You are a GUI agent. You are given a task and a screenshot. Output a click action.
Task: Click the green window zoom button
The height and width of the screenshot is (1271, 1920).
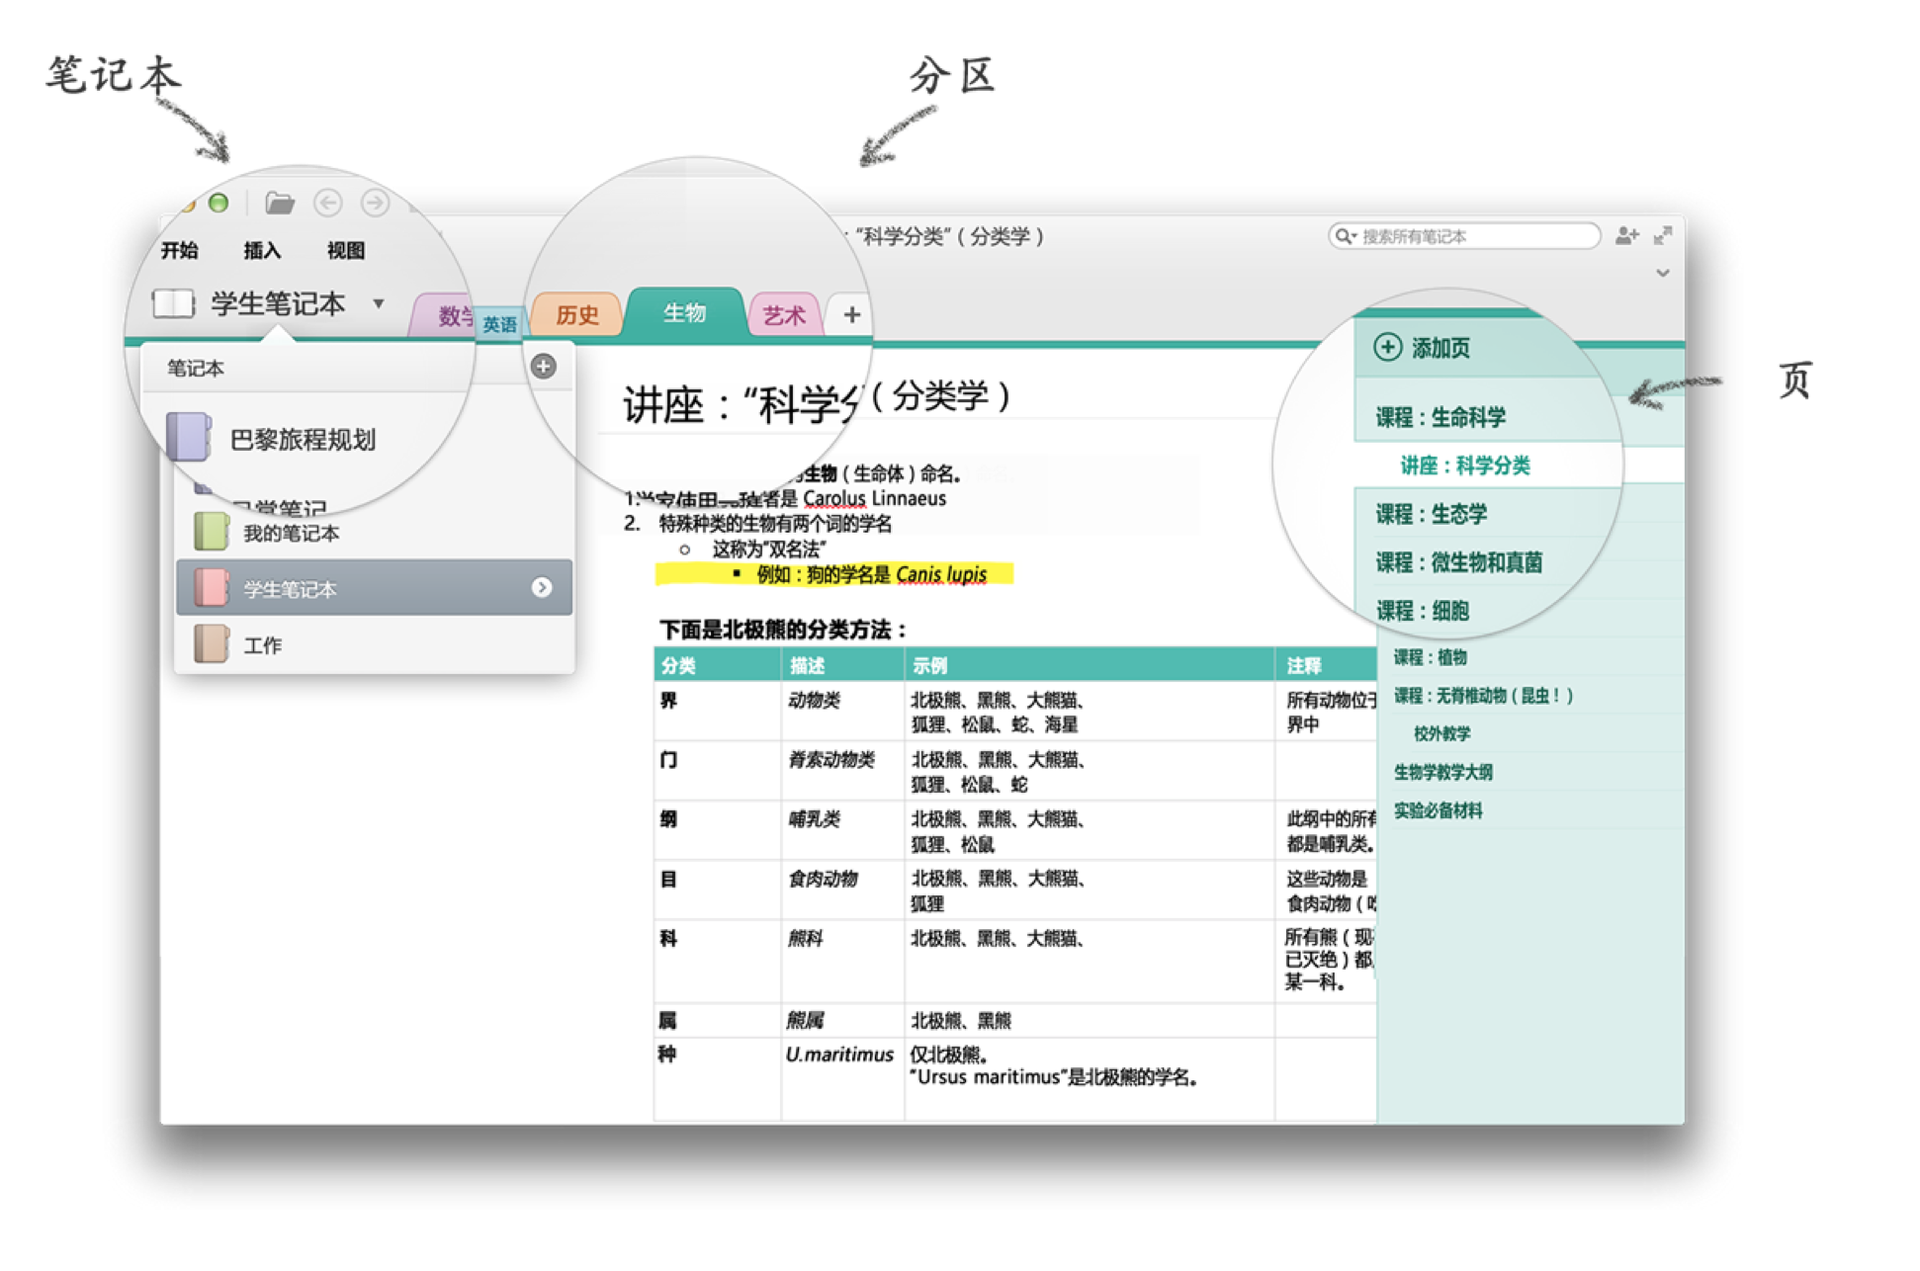(218, 203)
